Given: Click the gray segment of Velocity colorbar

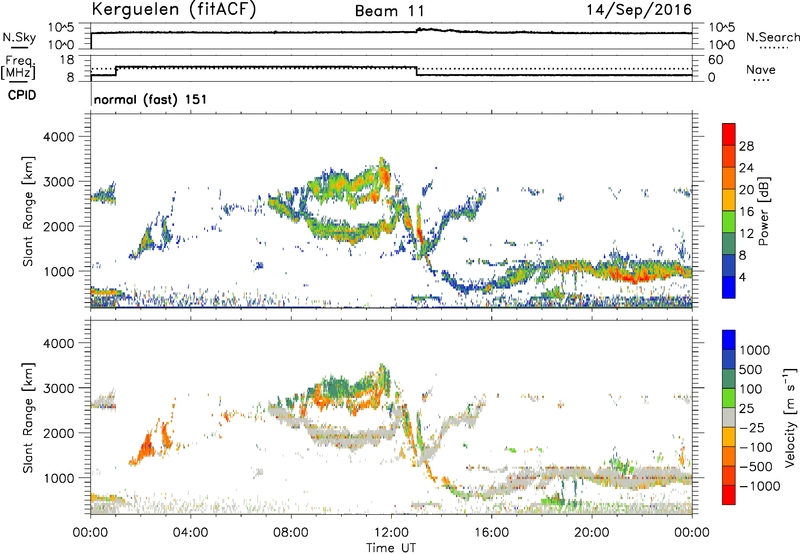Looking at the screenshot, I should point(729,417).
